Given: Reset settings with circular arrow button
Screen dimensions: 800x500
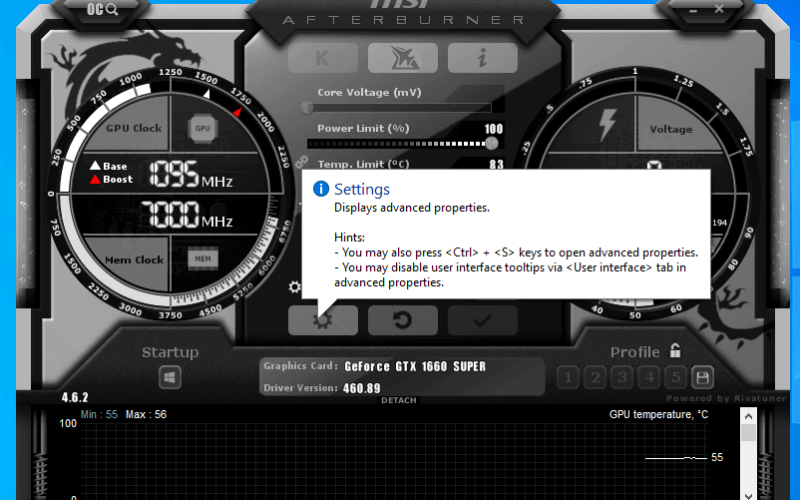Looking at the screenshot, I should pyautogui.click(x=403, y=320).
